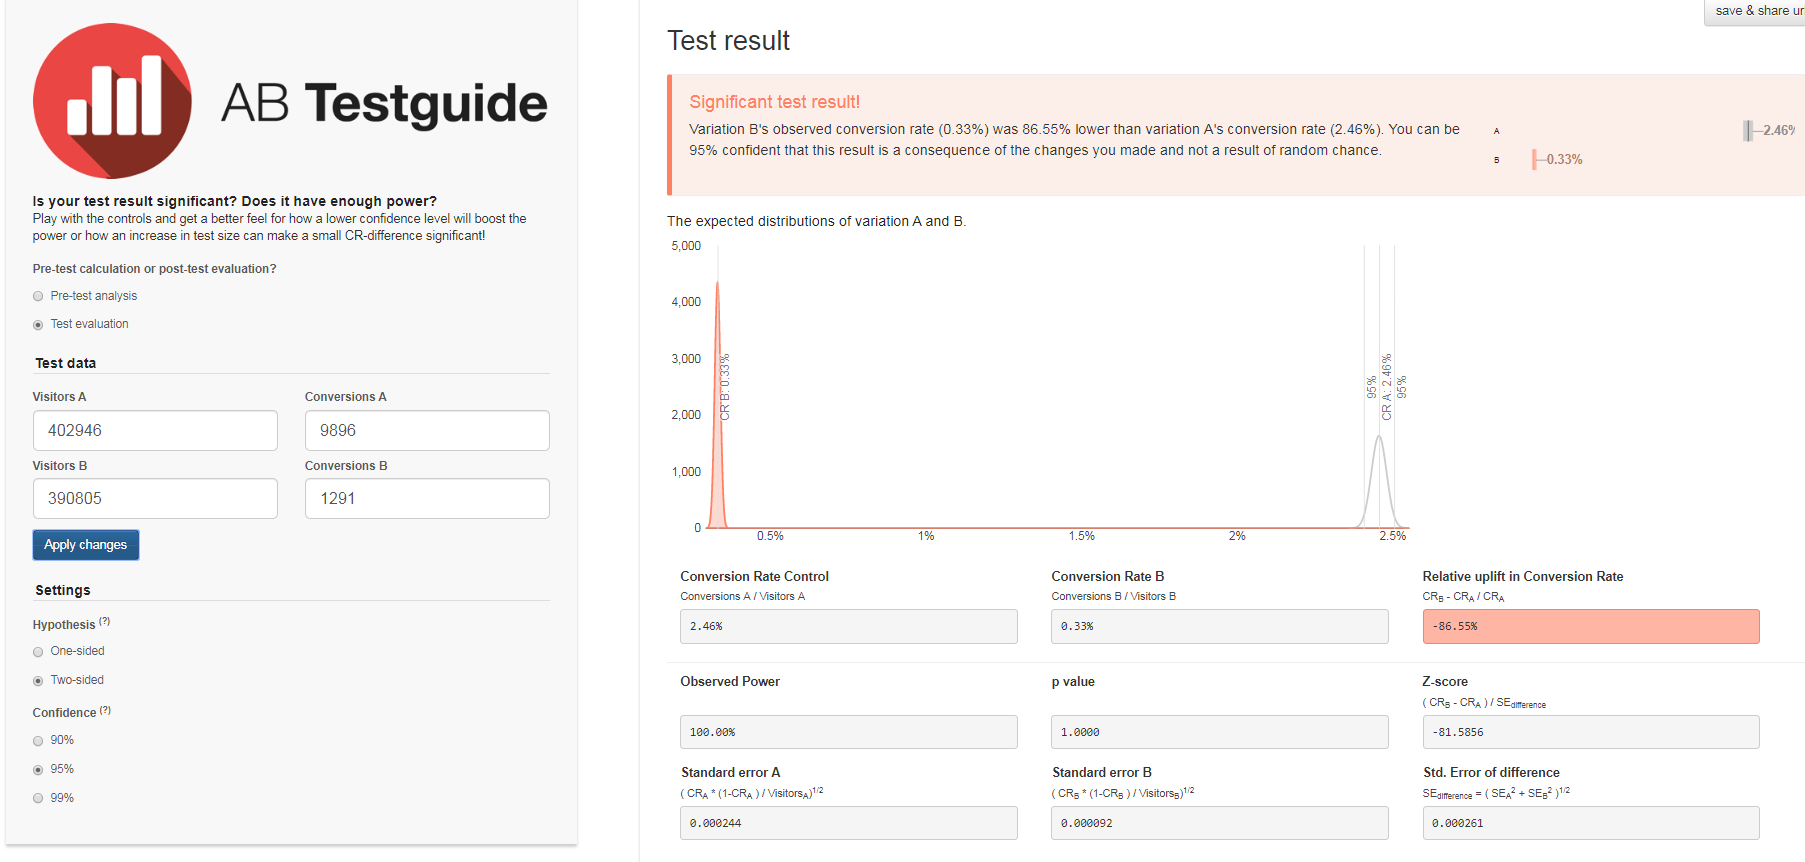
Task: Click into the Conversions B field
Action: 427,499
